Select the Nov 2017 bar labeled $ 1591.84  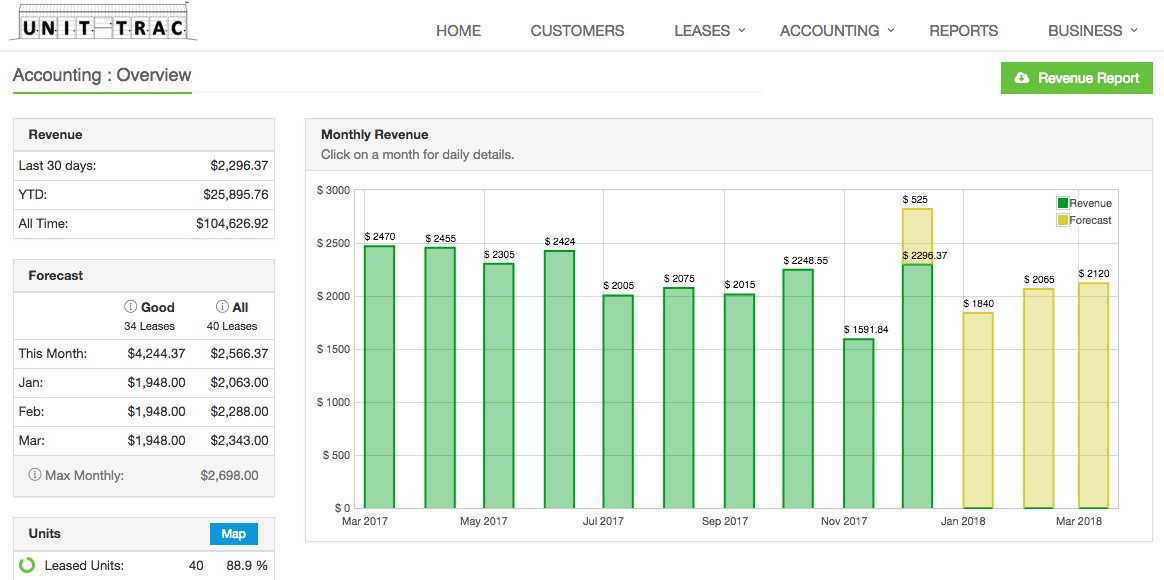coord(858,424)
